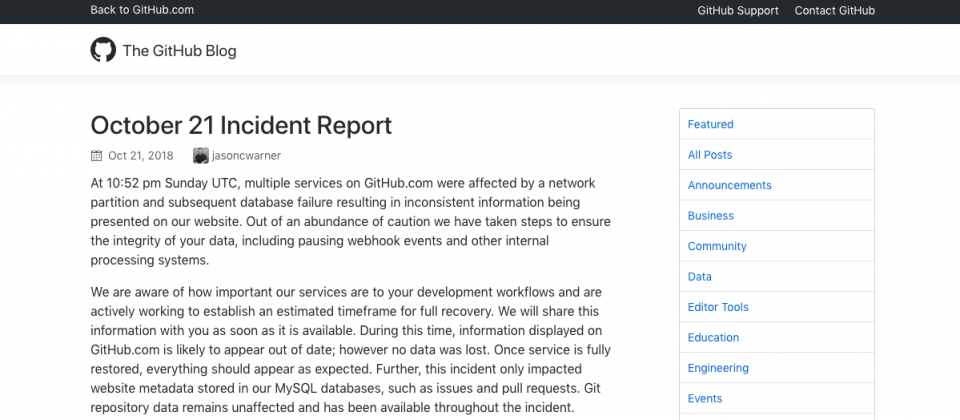View author jasoncwarner's profile
This screenshot has width=960, height=420.
tap(246, 156)
